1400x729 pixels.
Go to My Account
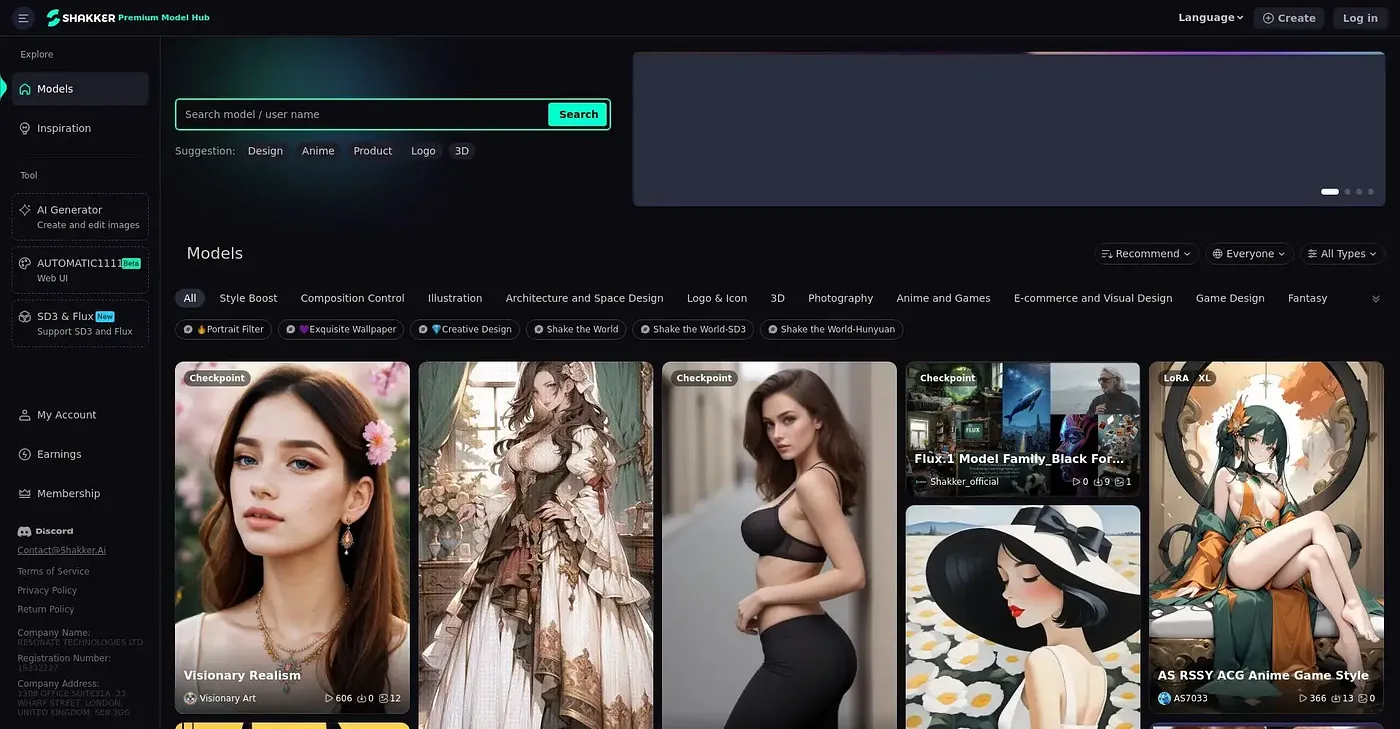click(80, 415)
